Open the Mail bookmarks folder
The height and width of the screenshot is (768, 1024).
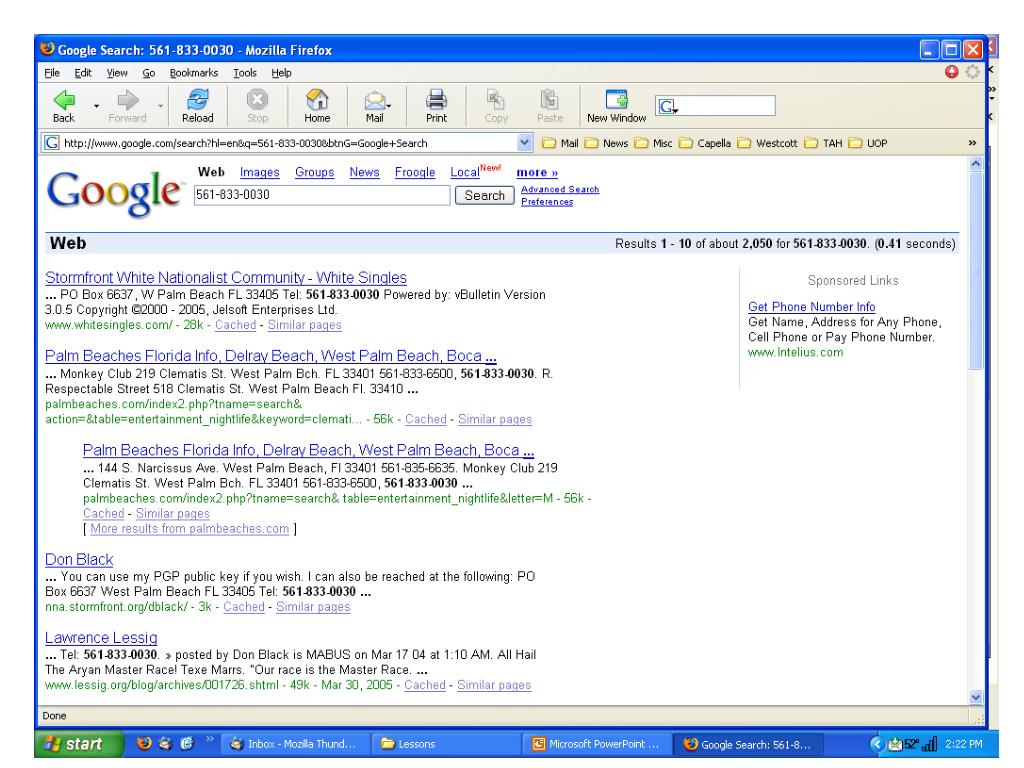pos(560,143)
